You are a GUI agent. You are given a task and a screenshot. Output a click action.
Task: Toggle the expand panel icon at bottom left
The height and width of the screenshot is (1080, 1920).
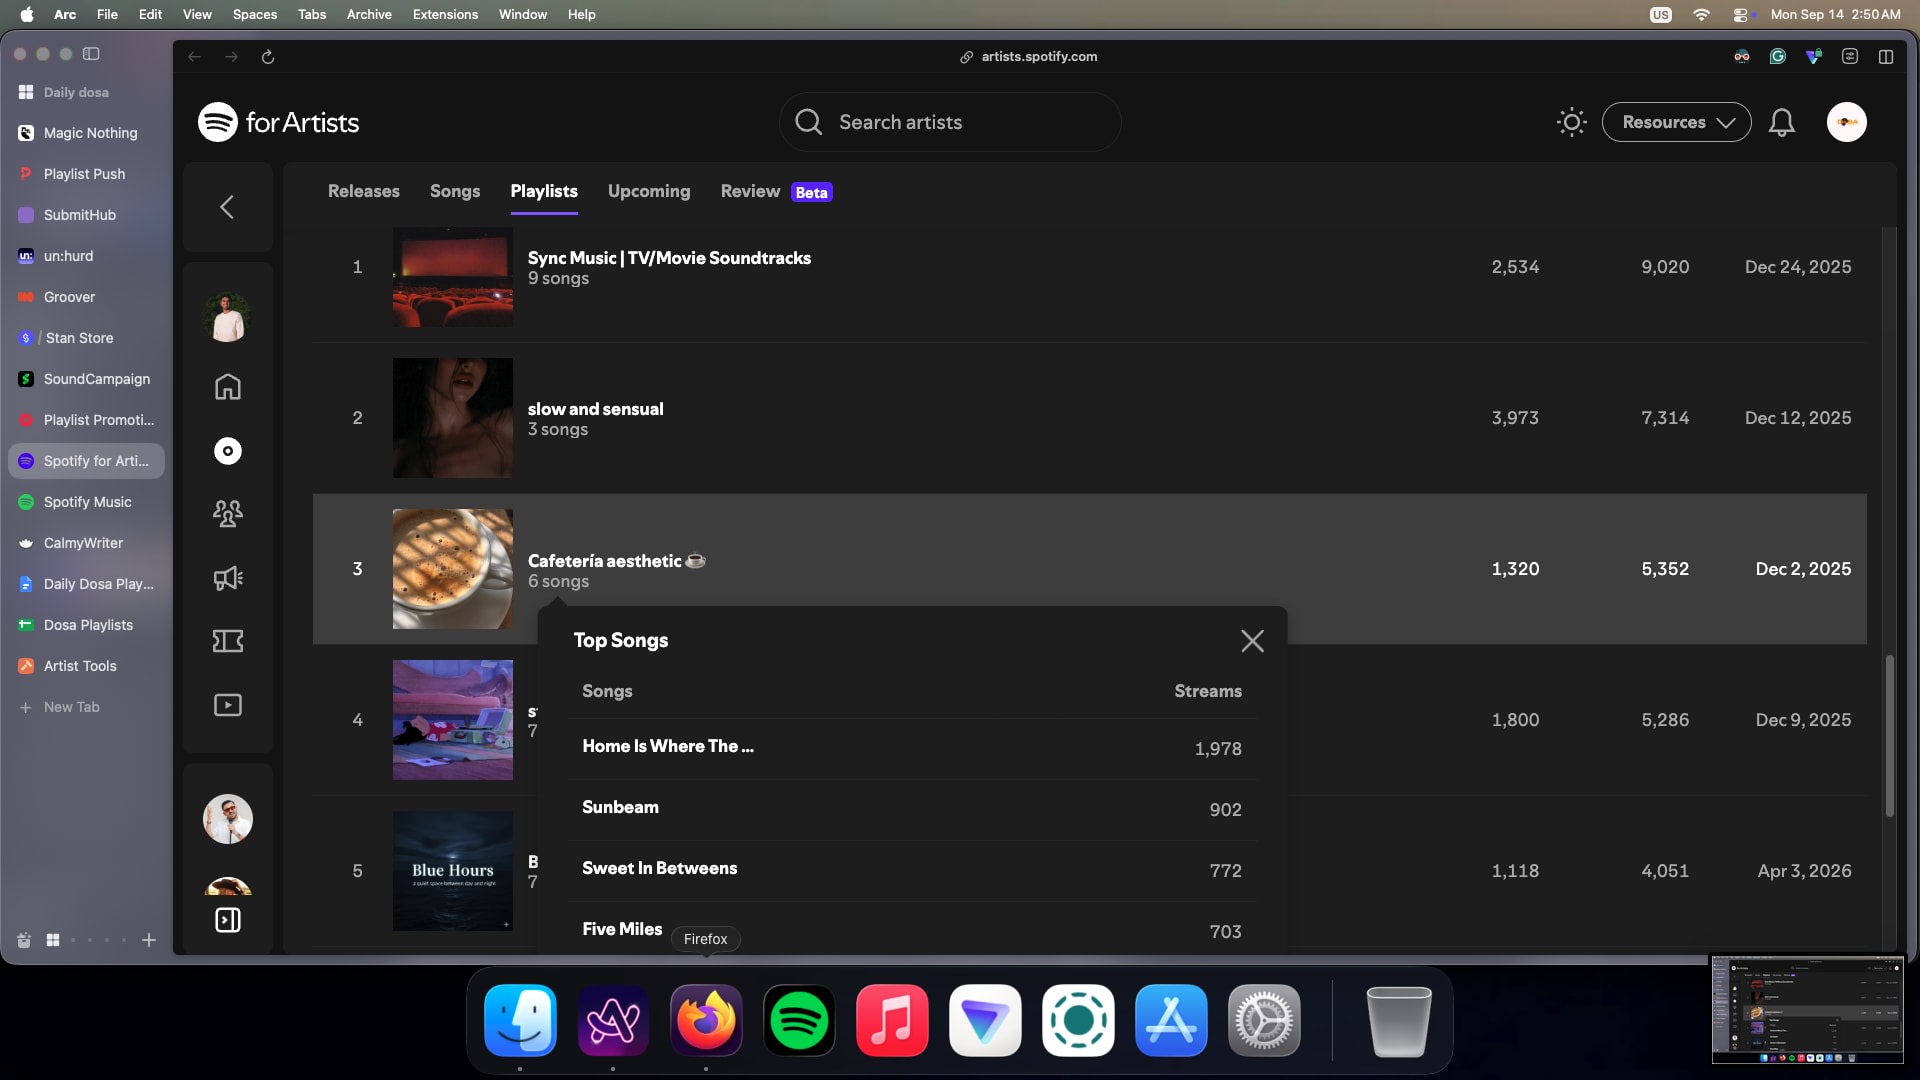(x=228, y=920)
